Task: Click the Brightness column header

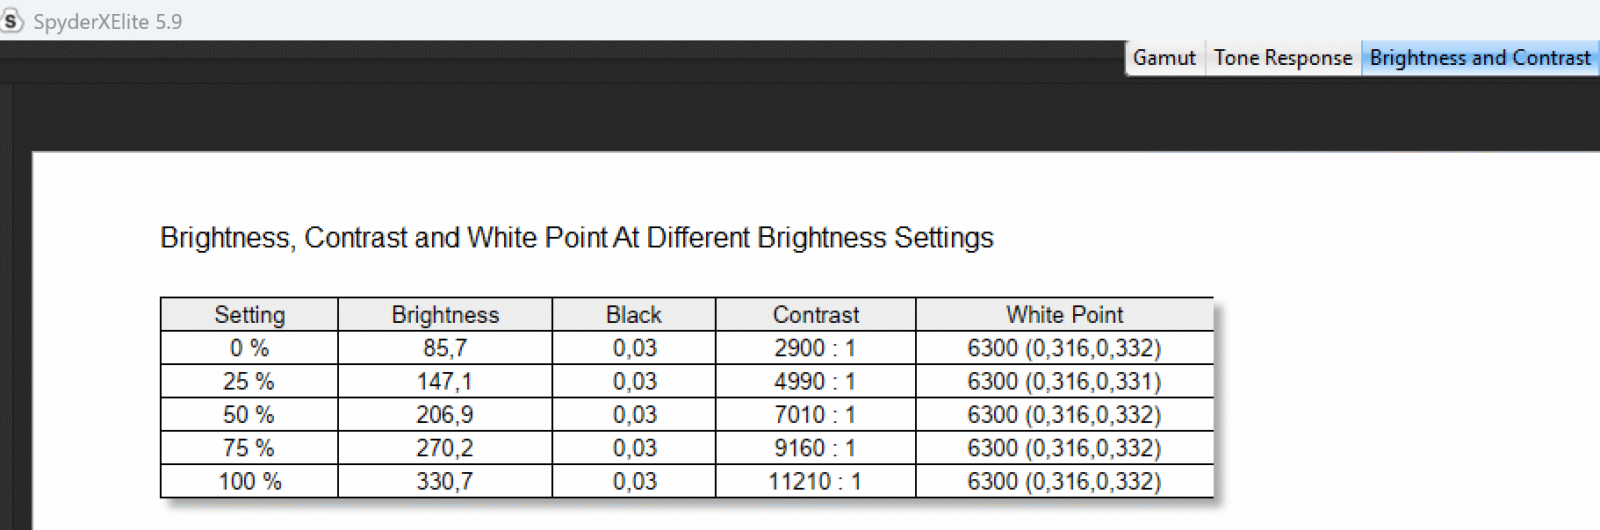Action: (x=445, y=315)
